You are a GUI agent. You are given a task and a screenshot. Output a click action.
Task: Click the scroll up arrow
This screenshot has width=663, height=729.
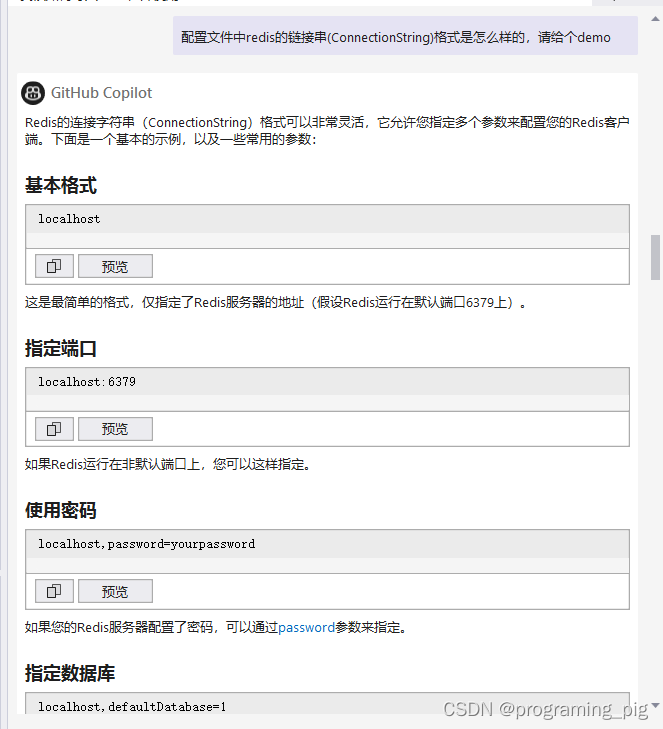(x=656, y=19)
